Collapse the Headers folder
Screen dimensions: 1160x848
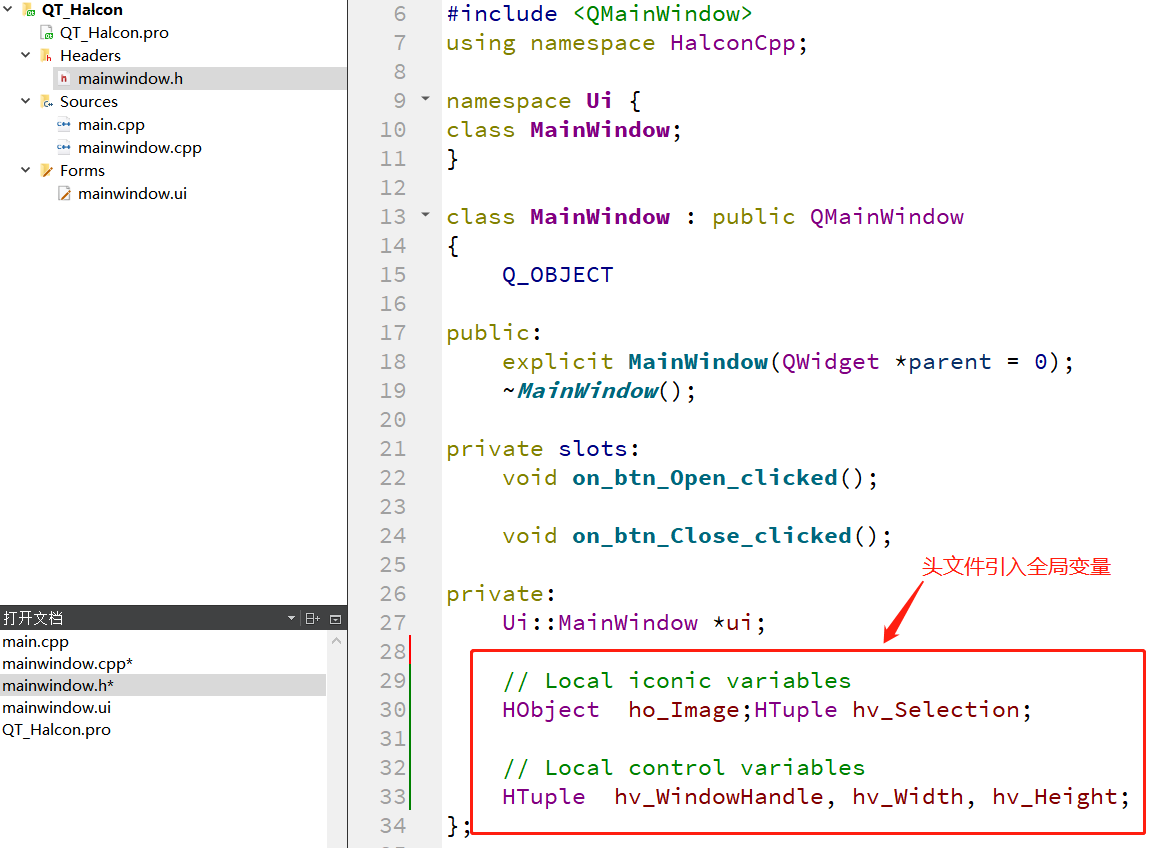[26, 55]
